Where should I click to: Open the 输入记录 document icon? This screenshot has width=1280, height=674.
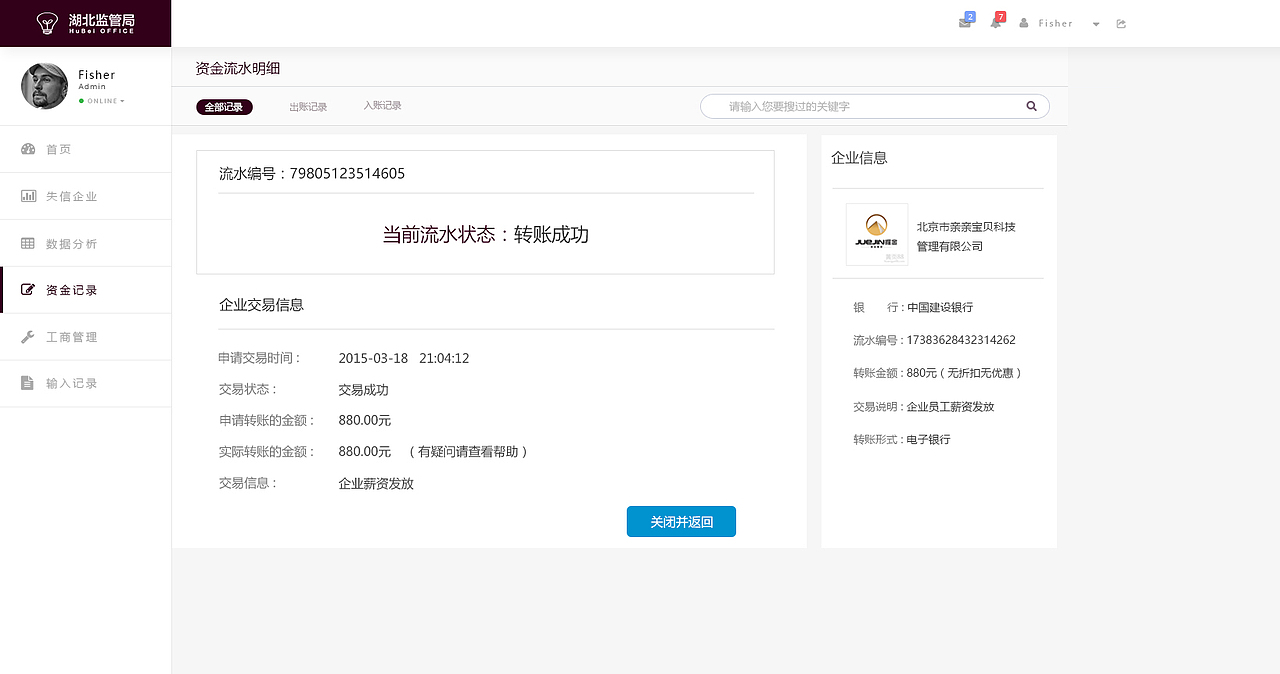28,382
